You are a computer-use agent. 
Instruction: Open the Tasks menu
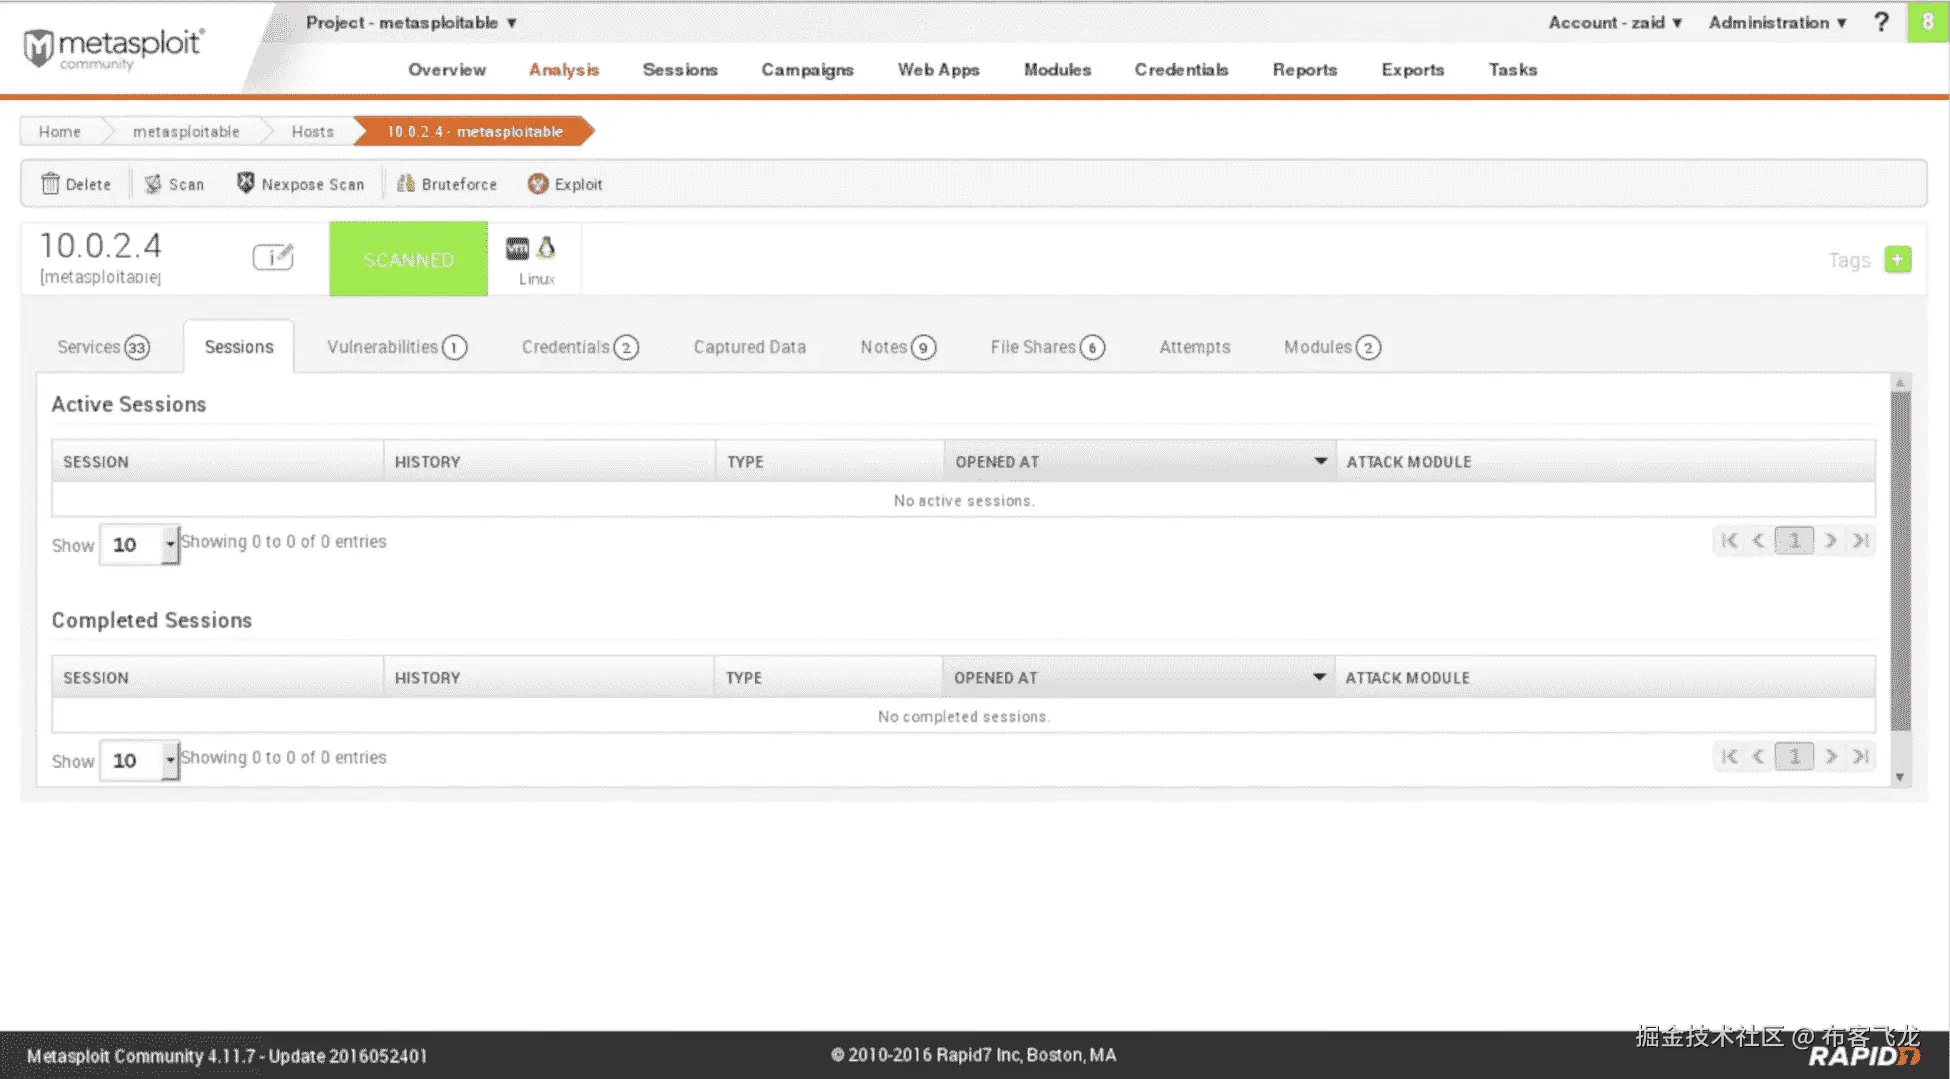tap(1512, 70)
